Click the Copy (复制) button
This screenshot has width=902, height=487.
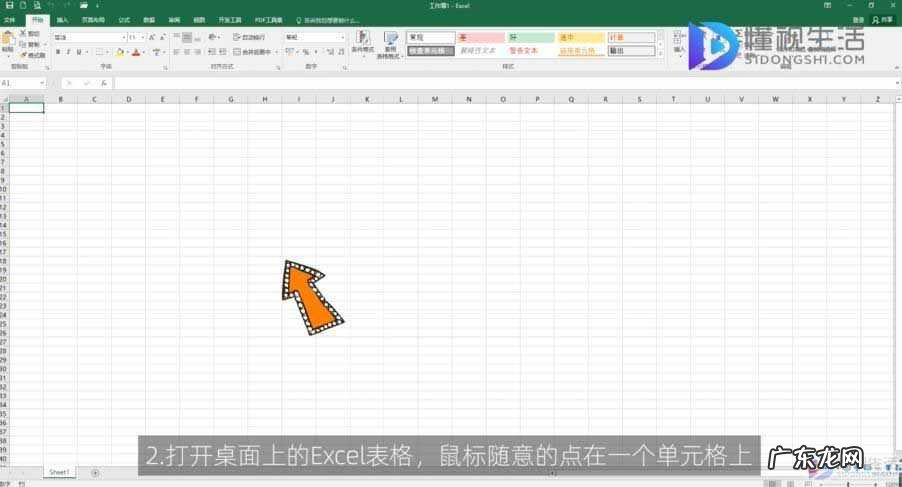tap(29, 44)
